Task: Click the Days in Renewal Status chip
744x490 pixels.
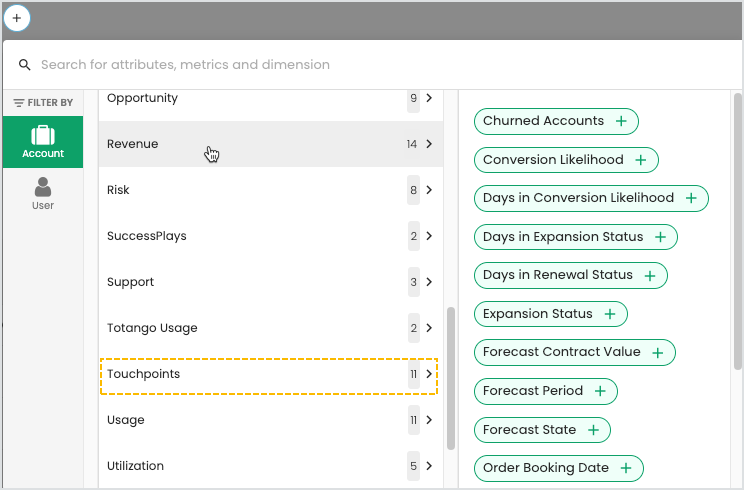Action: point(570,276)
